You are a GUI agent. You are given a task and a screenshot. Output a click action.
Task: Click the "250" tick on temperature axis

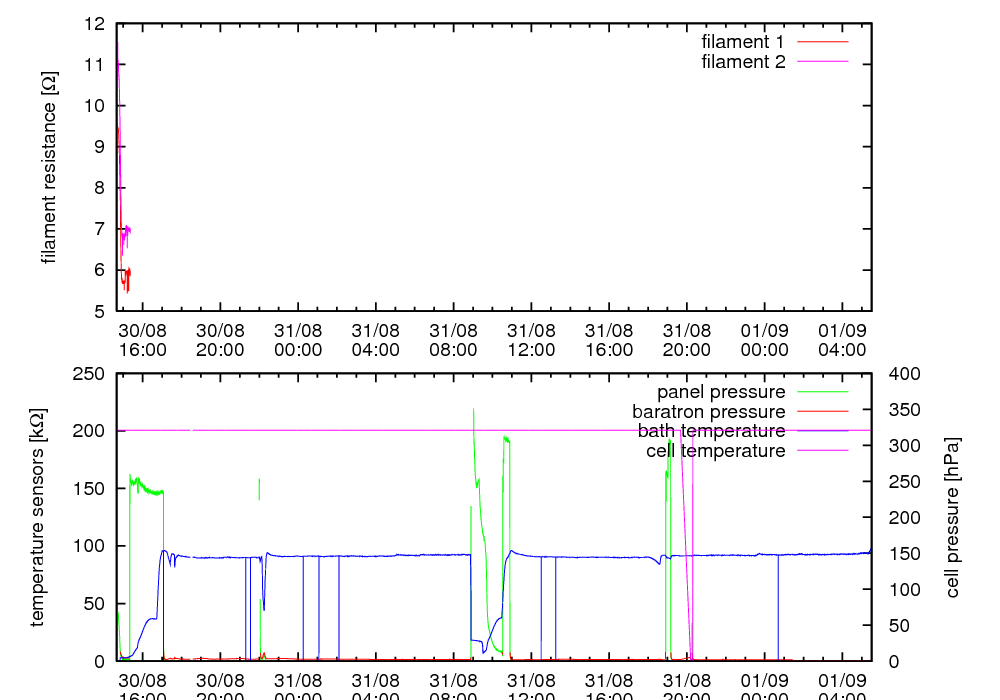tap(91, 373)
